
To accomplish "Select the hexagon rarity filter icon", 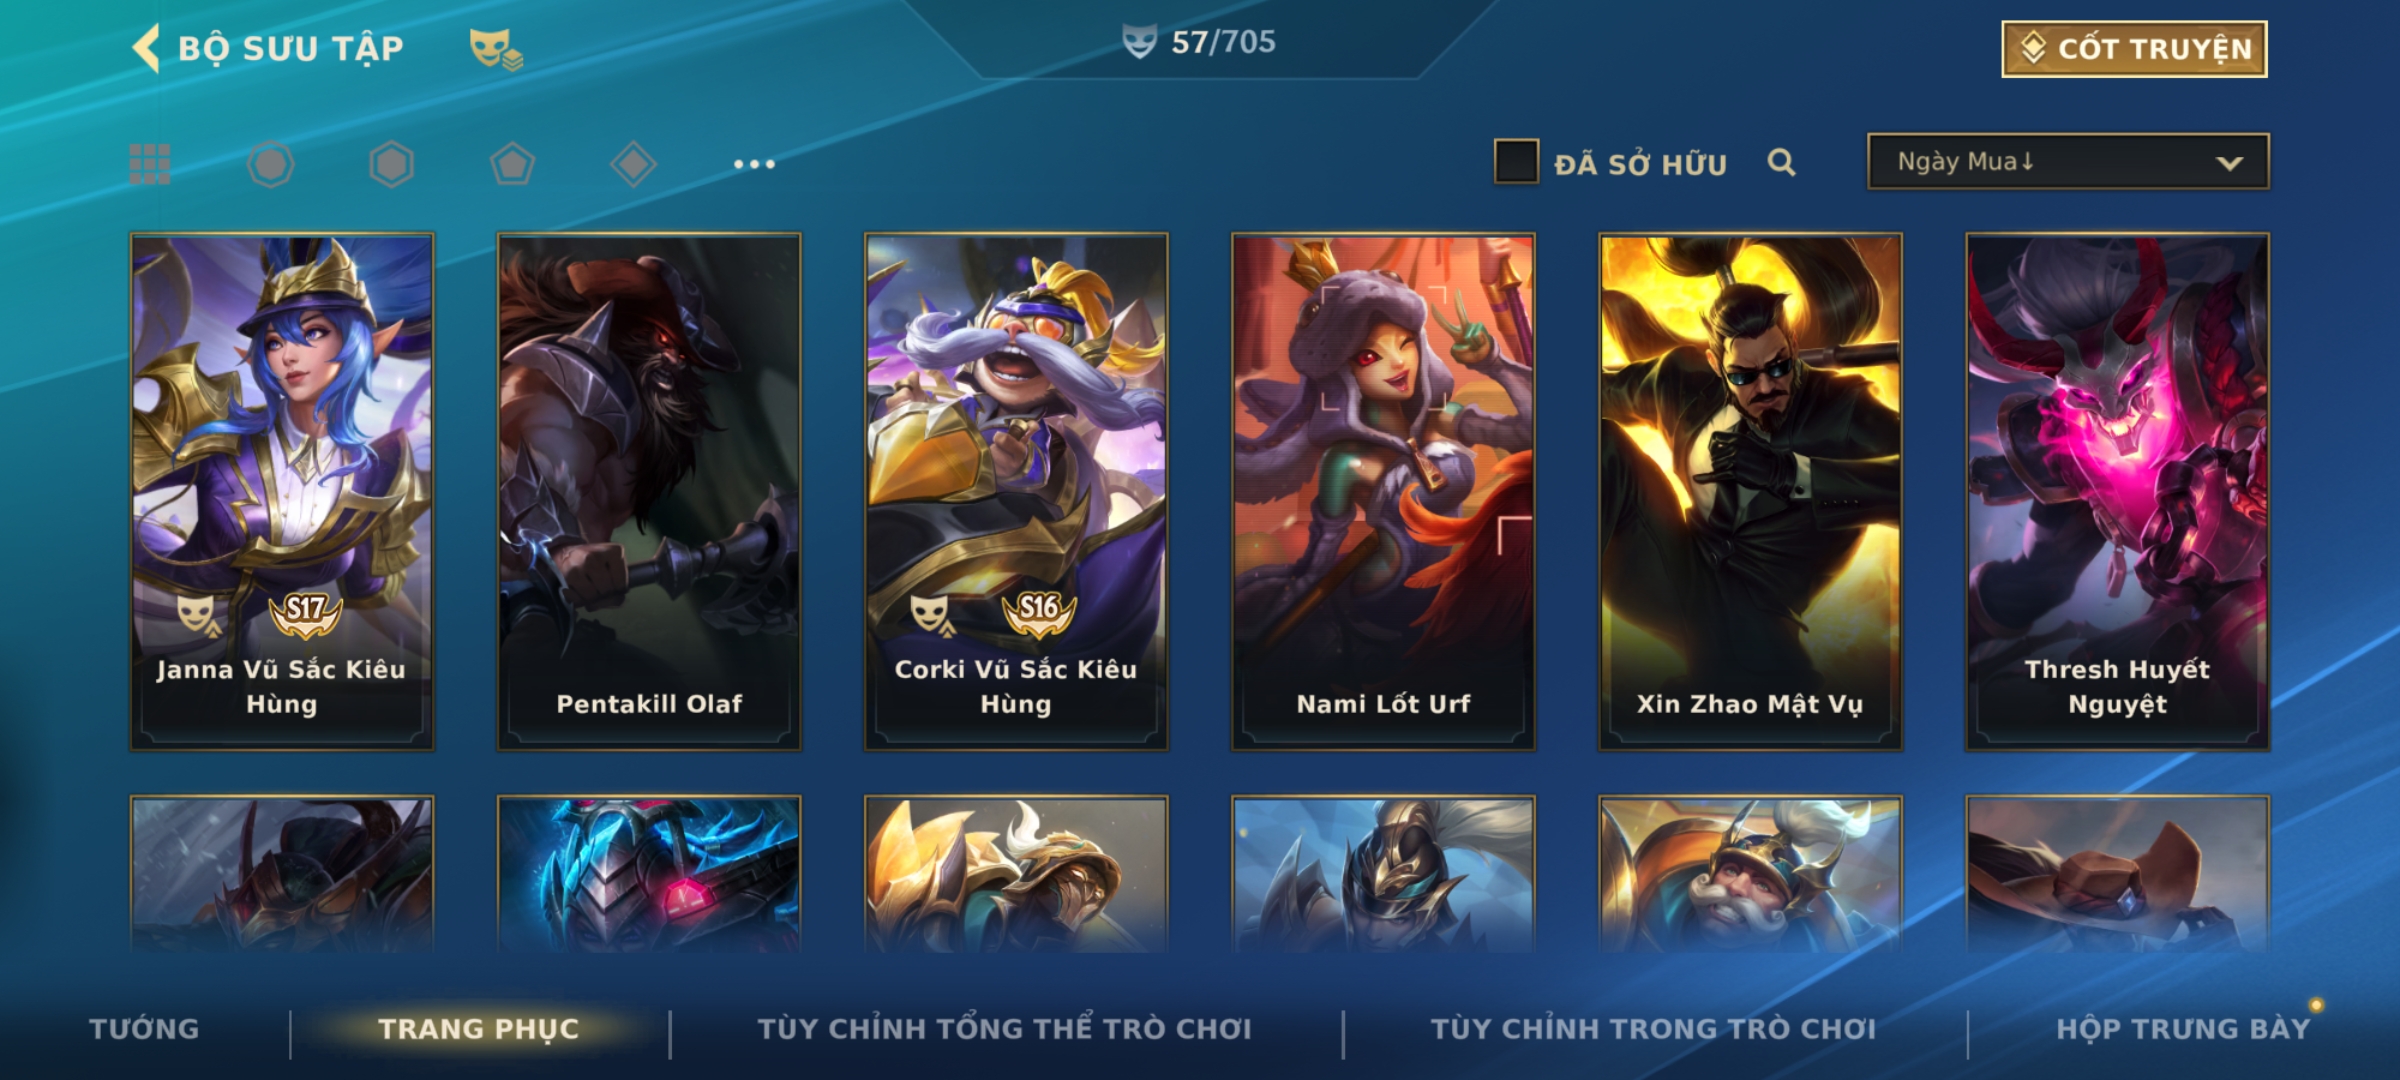I will [391, 164].
